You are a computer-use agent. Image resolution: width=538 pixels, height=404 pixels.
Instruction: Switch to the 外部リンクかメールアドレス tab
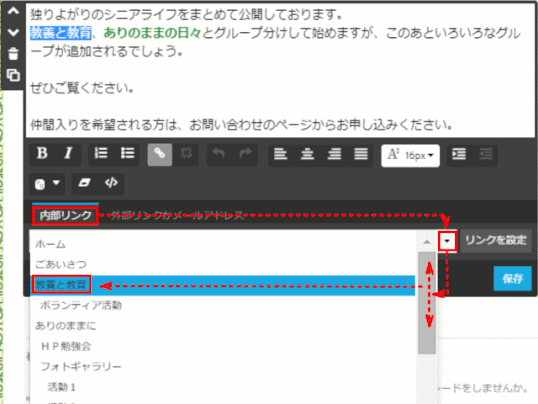(x=177, y=216)
